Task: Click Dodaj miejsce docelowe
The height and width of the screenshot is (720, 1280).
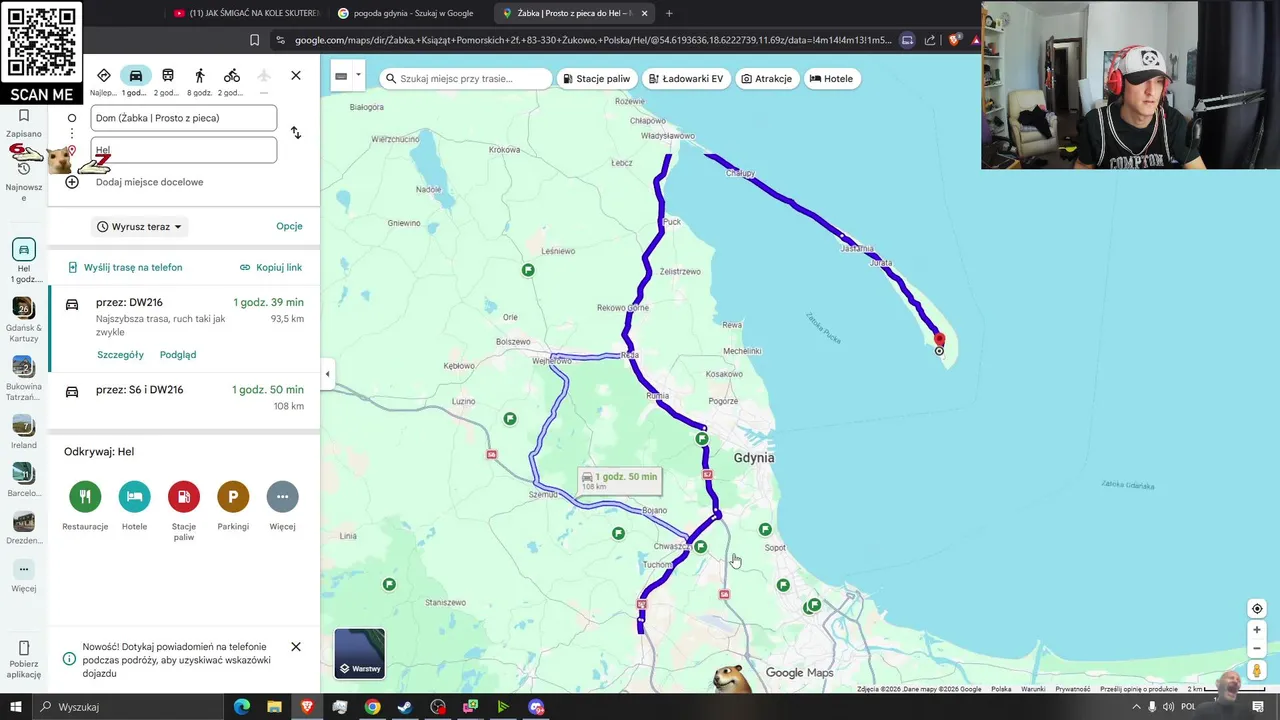Action: point(150,182)
